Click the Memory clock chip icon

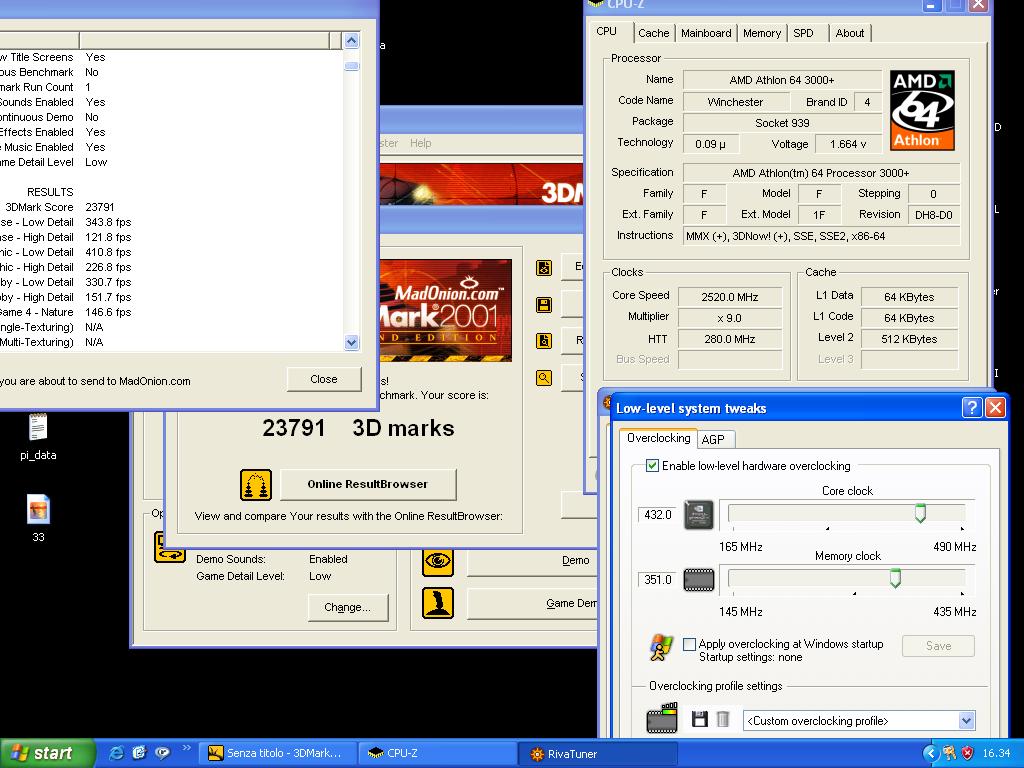click(698, 580)
